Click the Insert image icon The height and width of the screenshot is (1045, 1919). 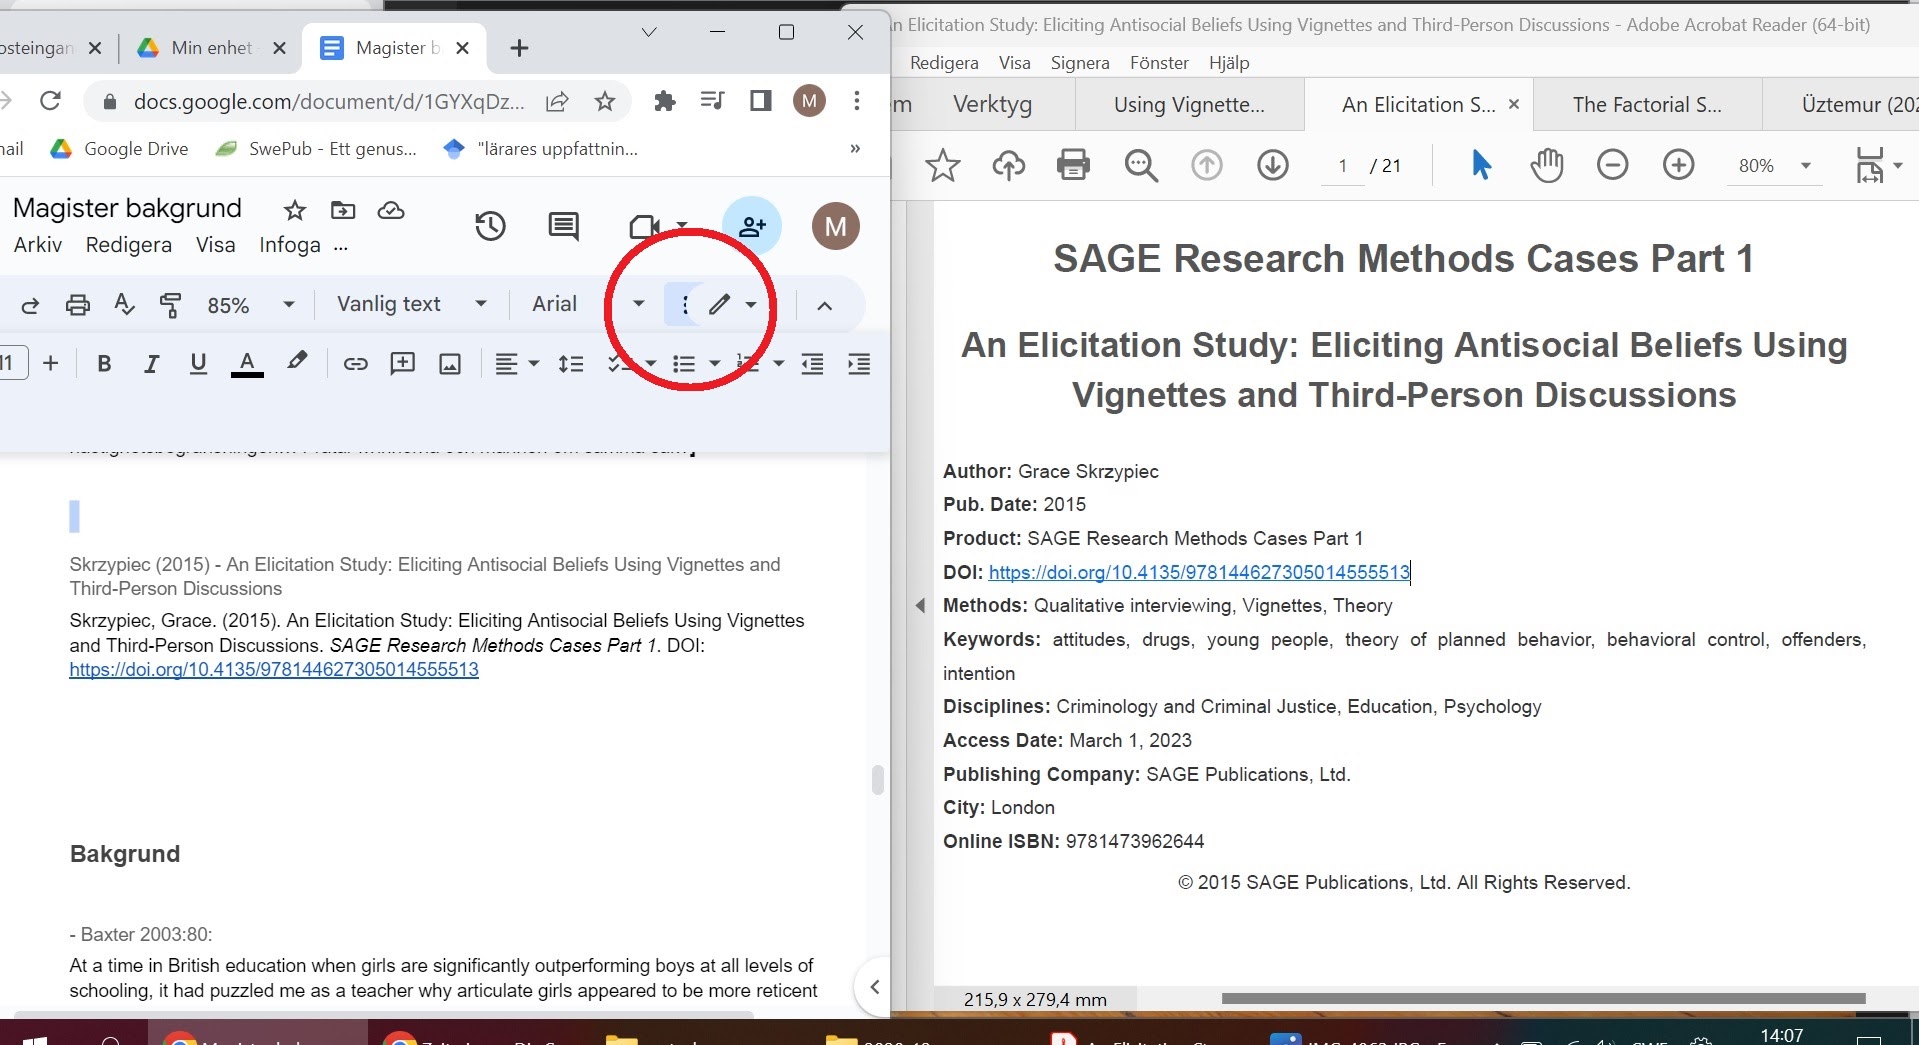pos(450,364)
